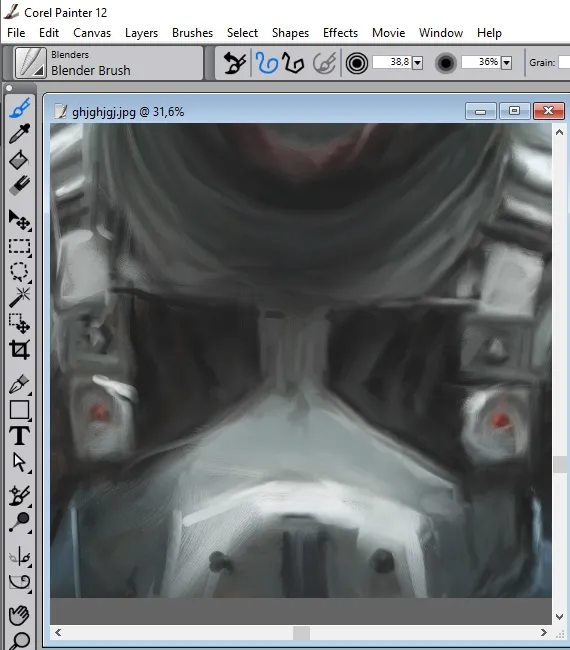Select the Mirror Painting tool
The height and width of the screenshot is (650, 570).
19,556
